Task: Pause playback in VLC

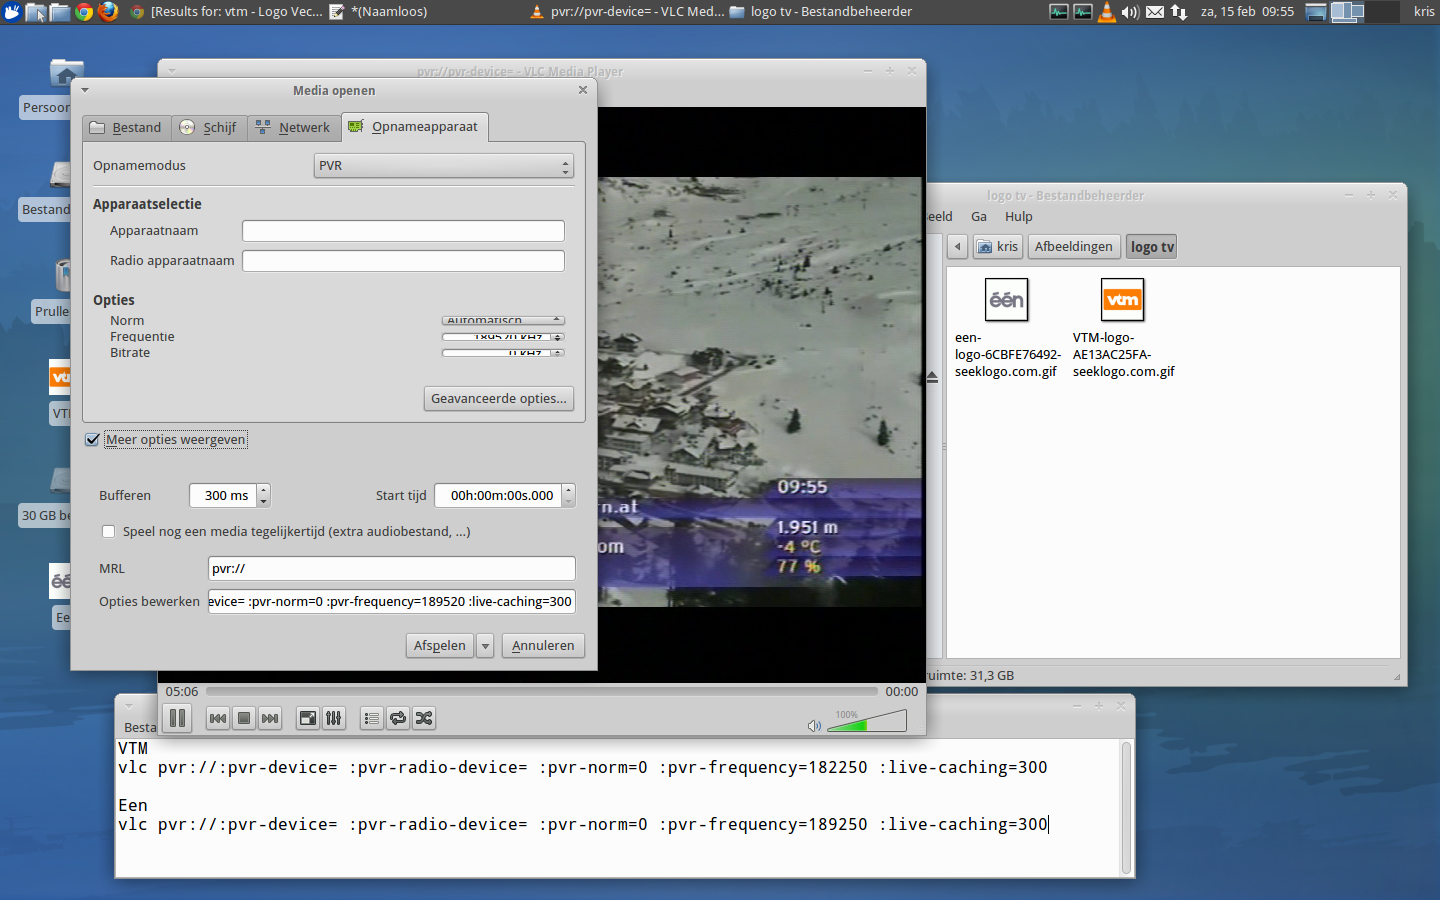Action: [177, 718]
